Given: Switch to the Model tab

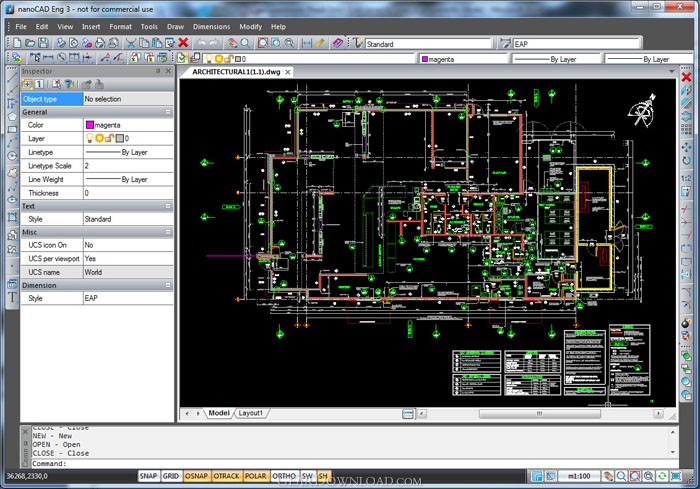Looking at the screenshot, I should (219, 413).
